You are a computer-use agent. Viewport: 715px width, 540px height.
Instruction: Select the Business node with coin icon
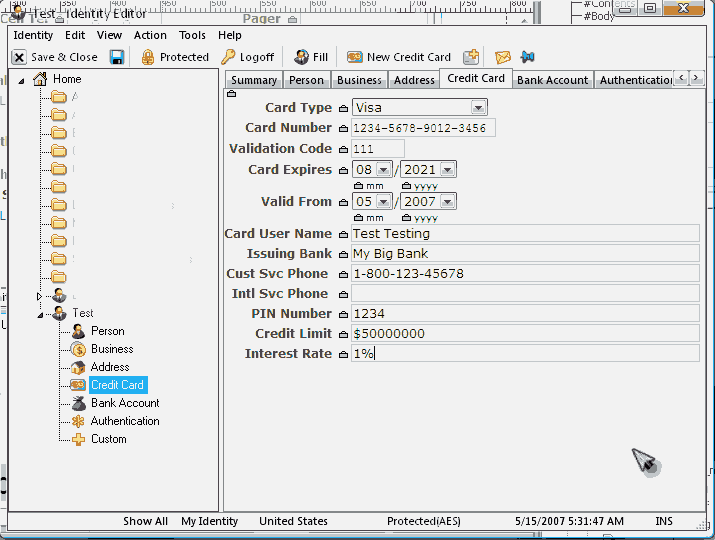[x=78, y=349]
